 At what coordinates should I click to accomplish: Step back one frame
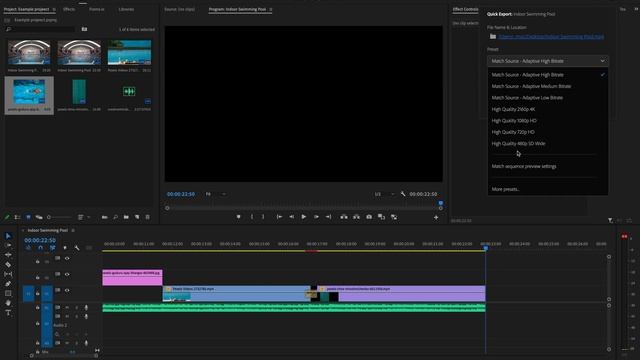(291, 217)
